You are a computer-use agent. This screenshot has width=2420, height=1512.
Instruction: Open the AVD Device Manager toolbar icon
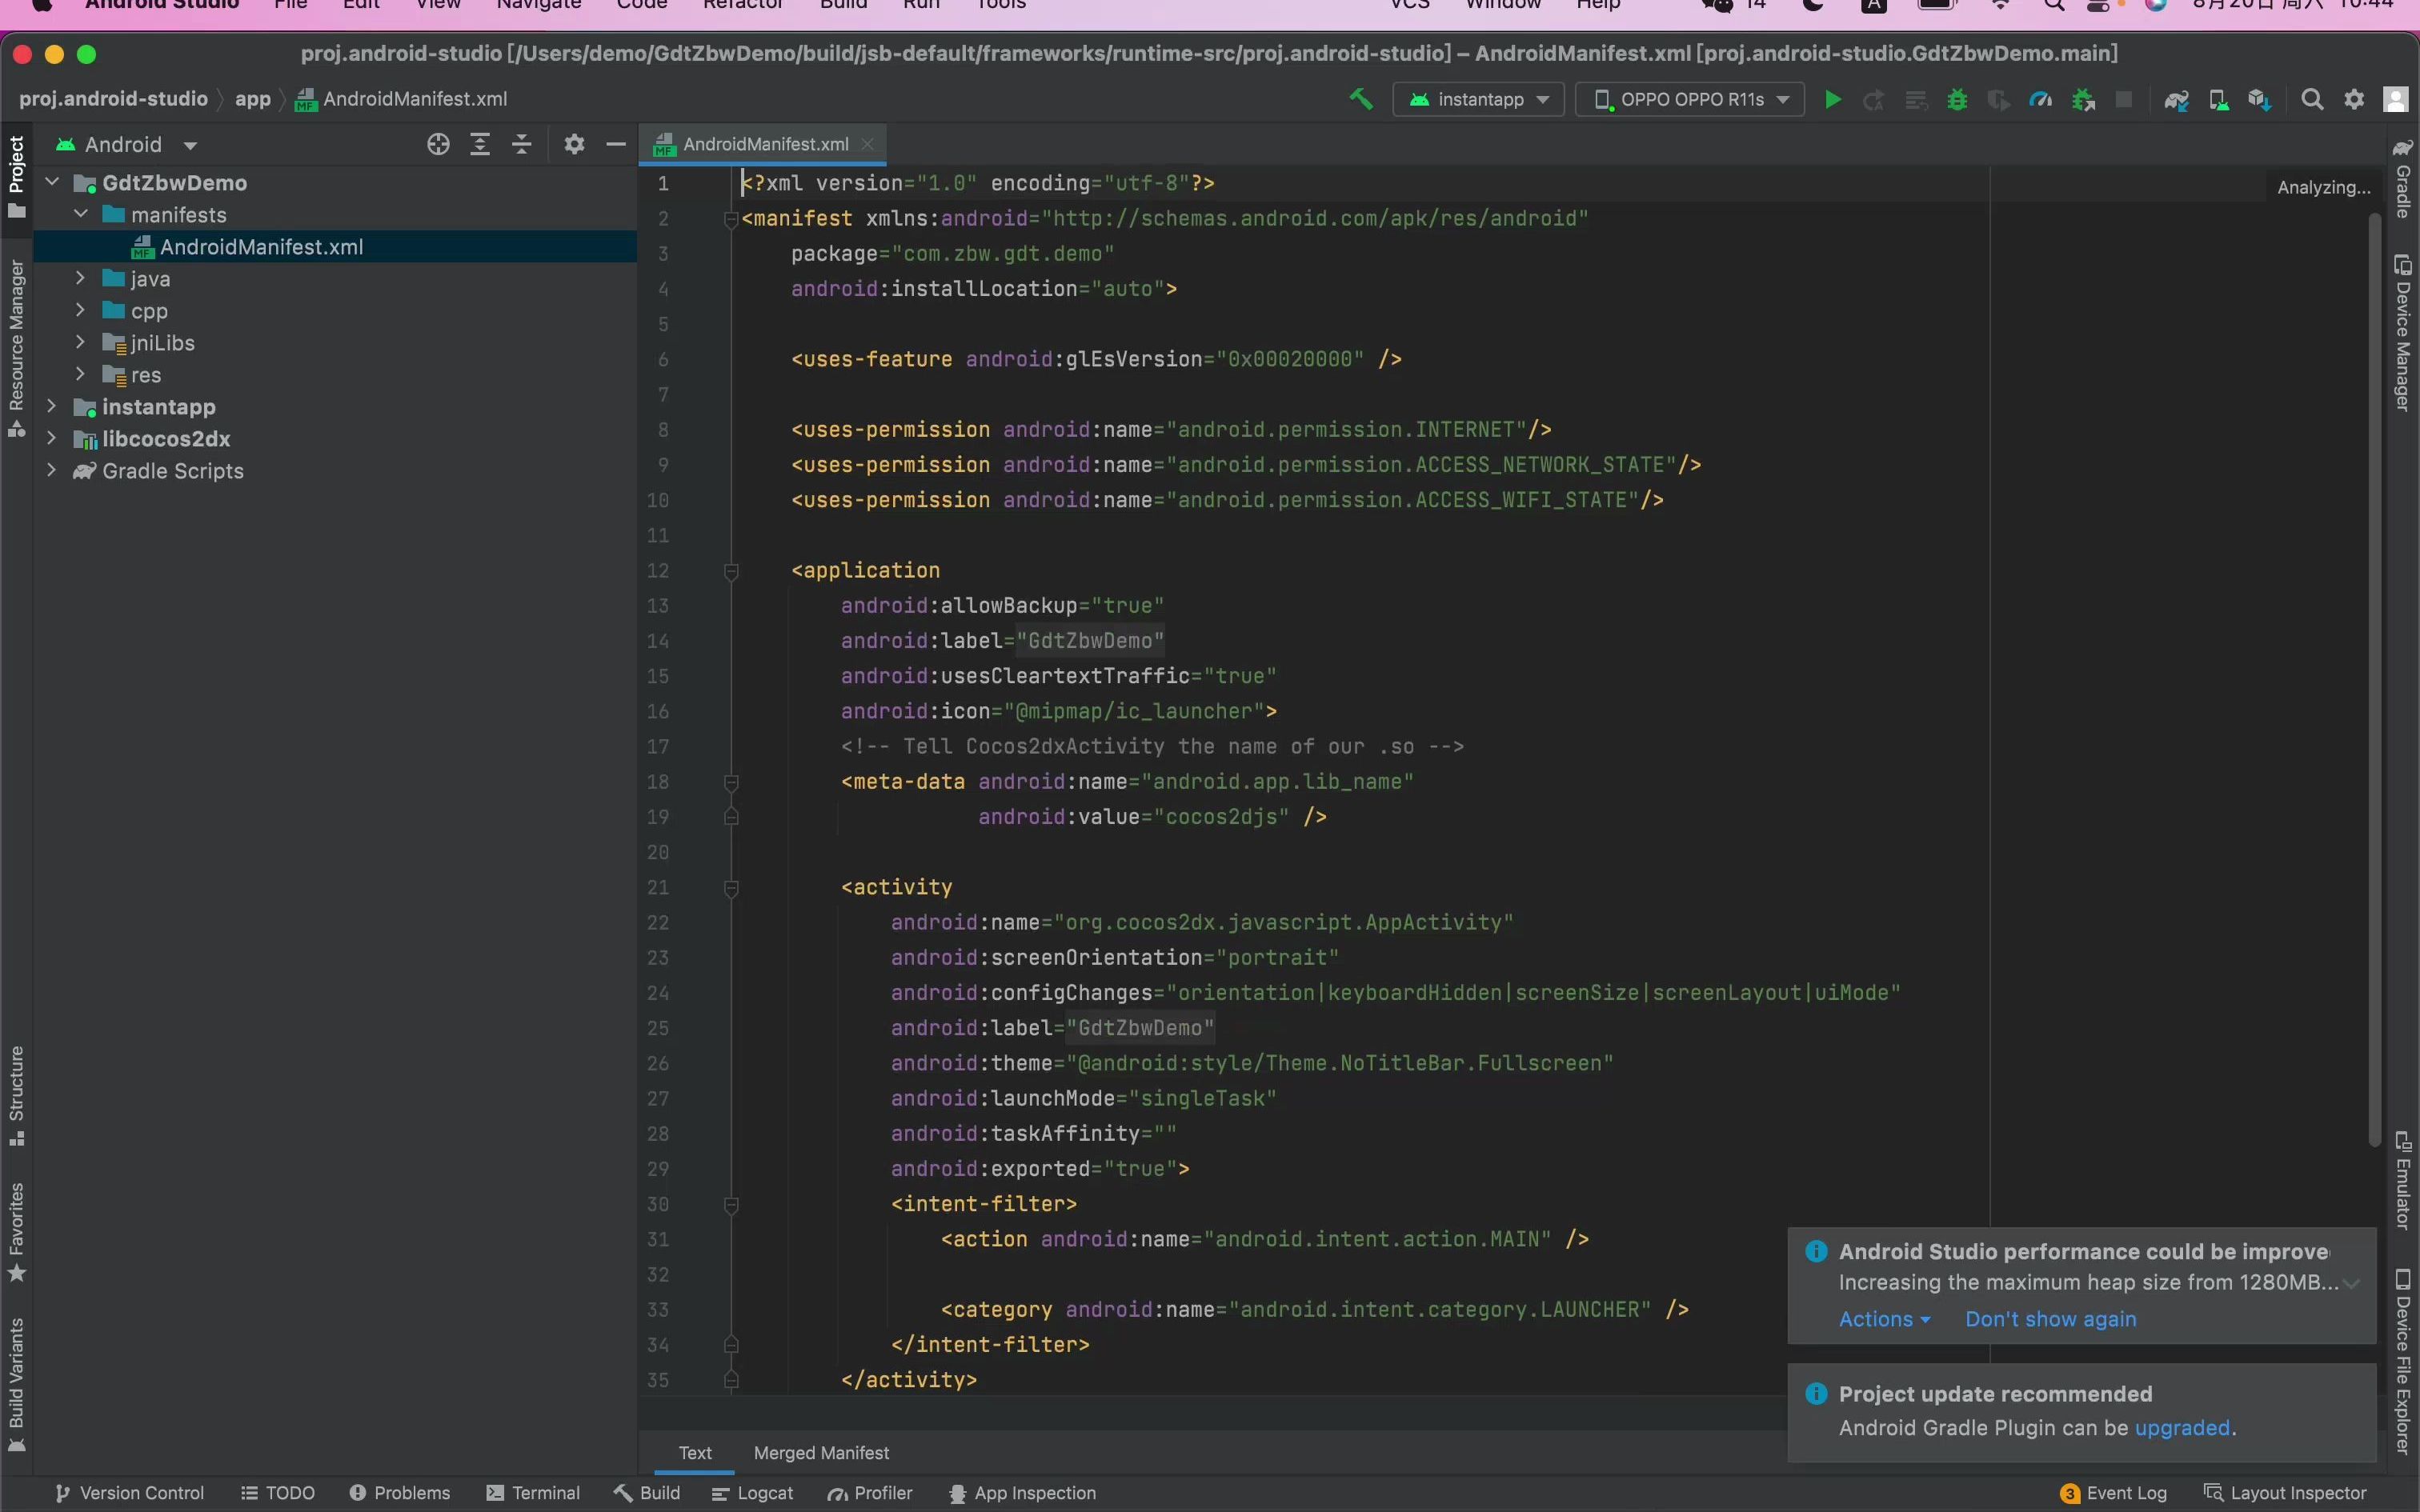coord(2218,99)
